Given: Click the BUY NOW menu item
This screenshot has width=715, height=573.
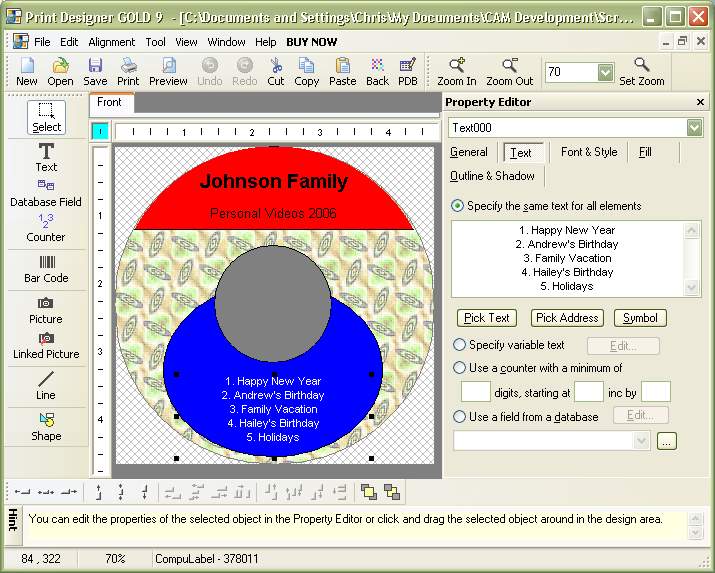Looking at the screenshot, I should point(311,42).
